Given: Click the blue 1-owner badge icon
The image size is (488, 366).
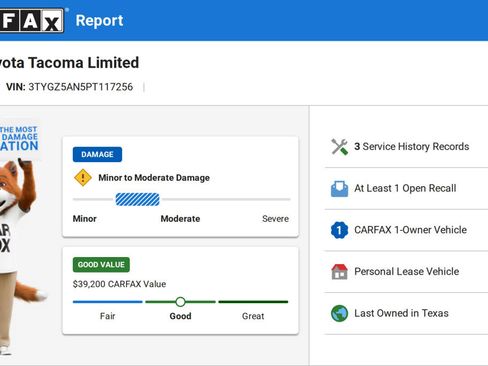Looking at the screenshot, I should click(x=340, y=230).
